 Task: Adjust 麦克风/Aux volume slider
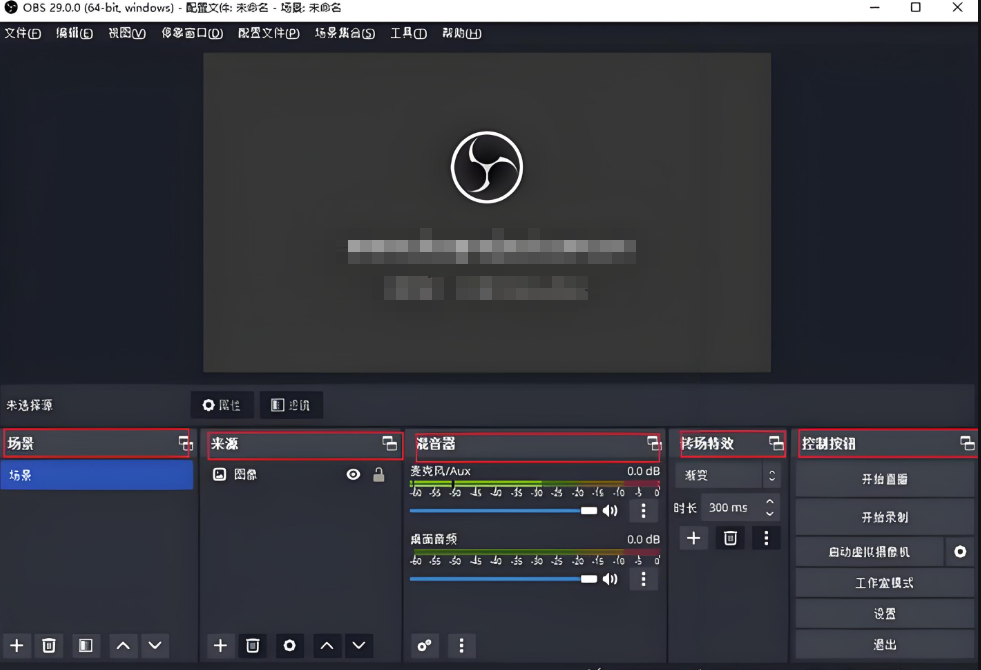(504, 511)
